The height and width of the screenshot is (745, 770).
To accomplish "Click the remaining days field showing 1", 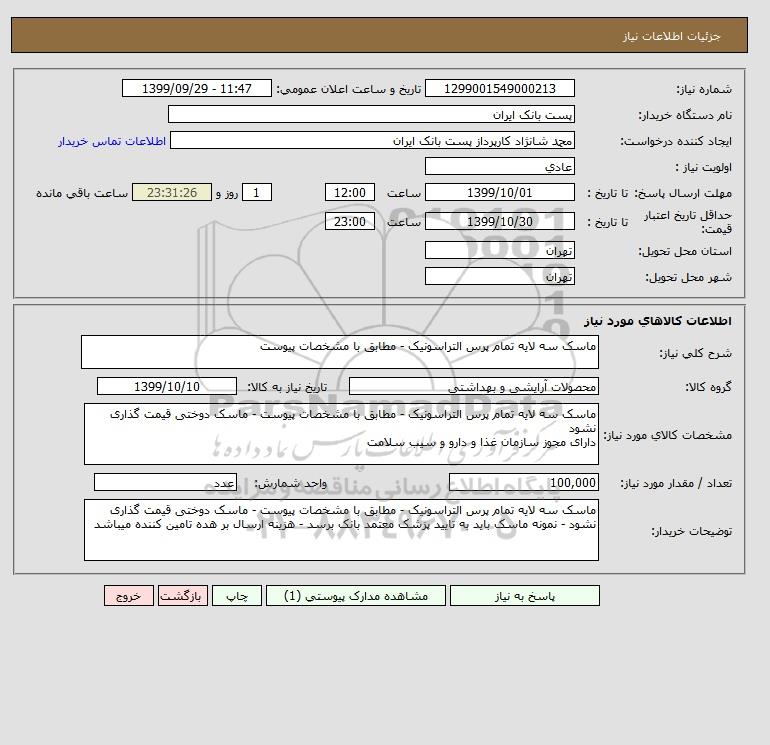I will coord(257,193).
